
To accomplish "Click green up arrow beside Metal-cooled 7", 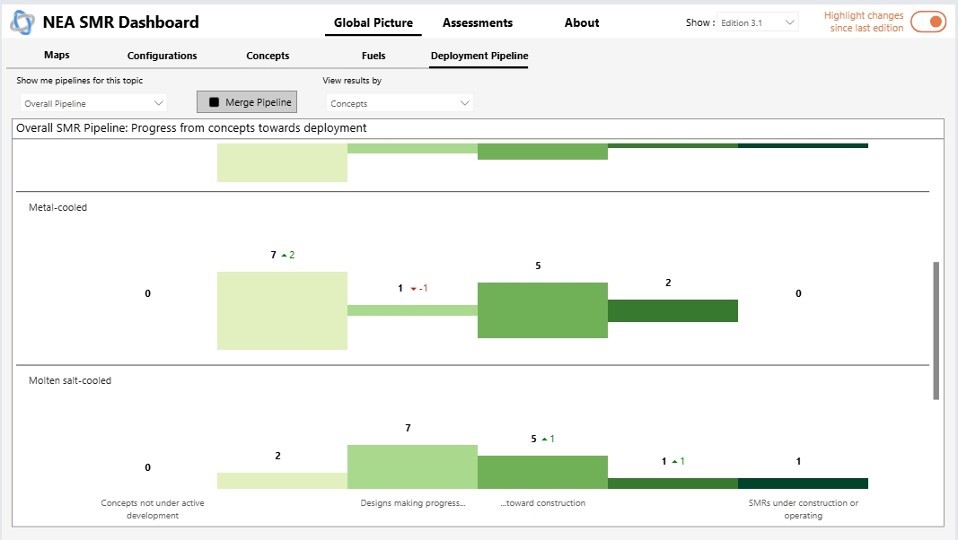I will [x=284, y=256].
